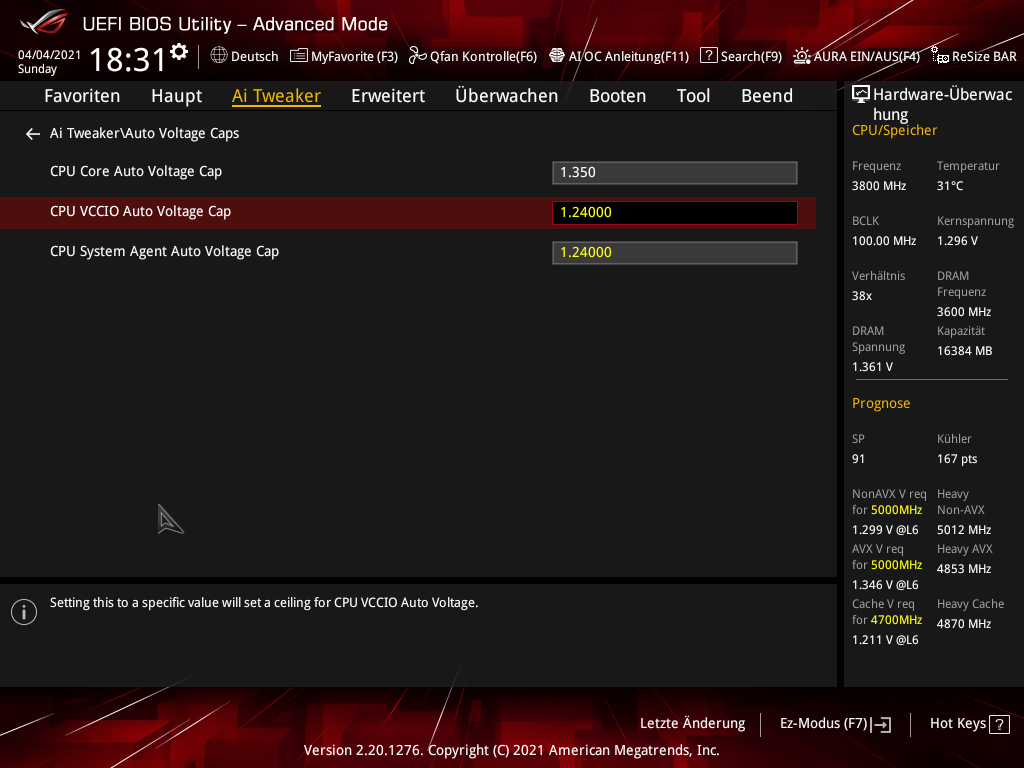1024x768 pixels.
Task: Click CPU System Agent Auto Voltage Cap field
Action: click(675, 253)
